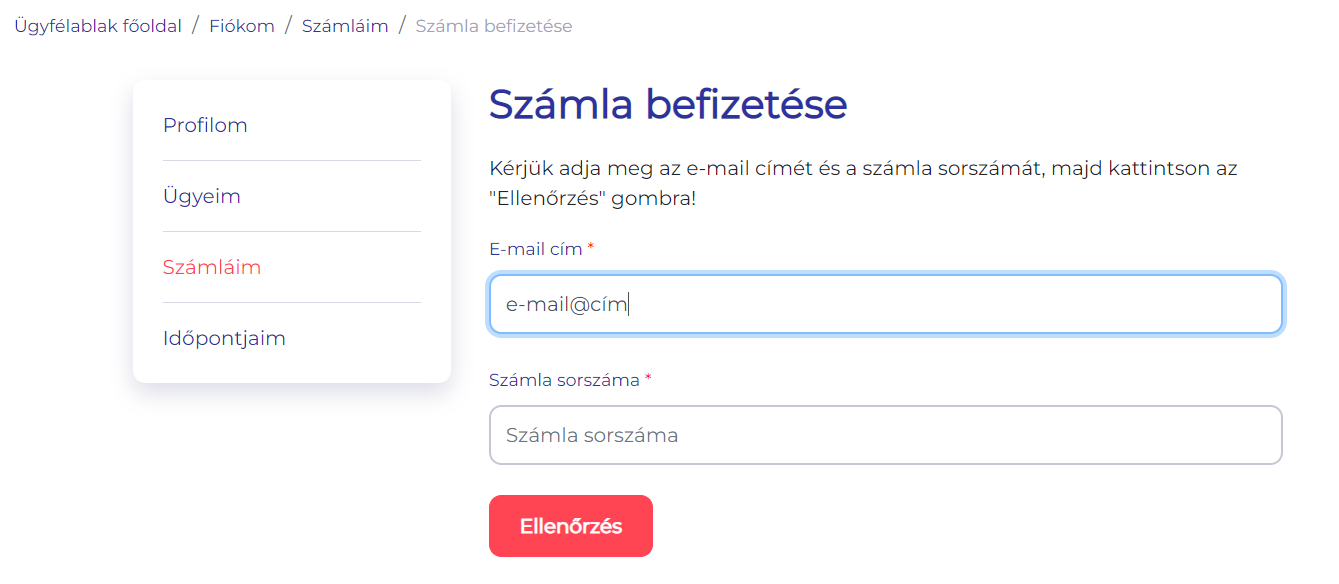Image resolution: width=1339 pixels, height=584 pixels.
Task: Select Ügyeim from the side menu
Action: point(202,196)
